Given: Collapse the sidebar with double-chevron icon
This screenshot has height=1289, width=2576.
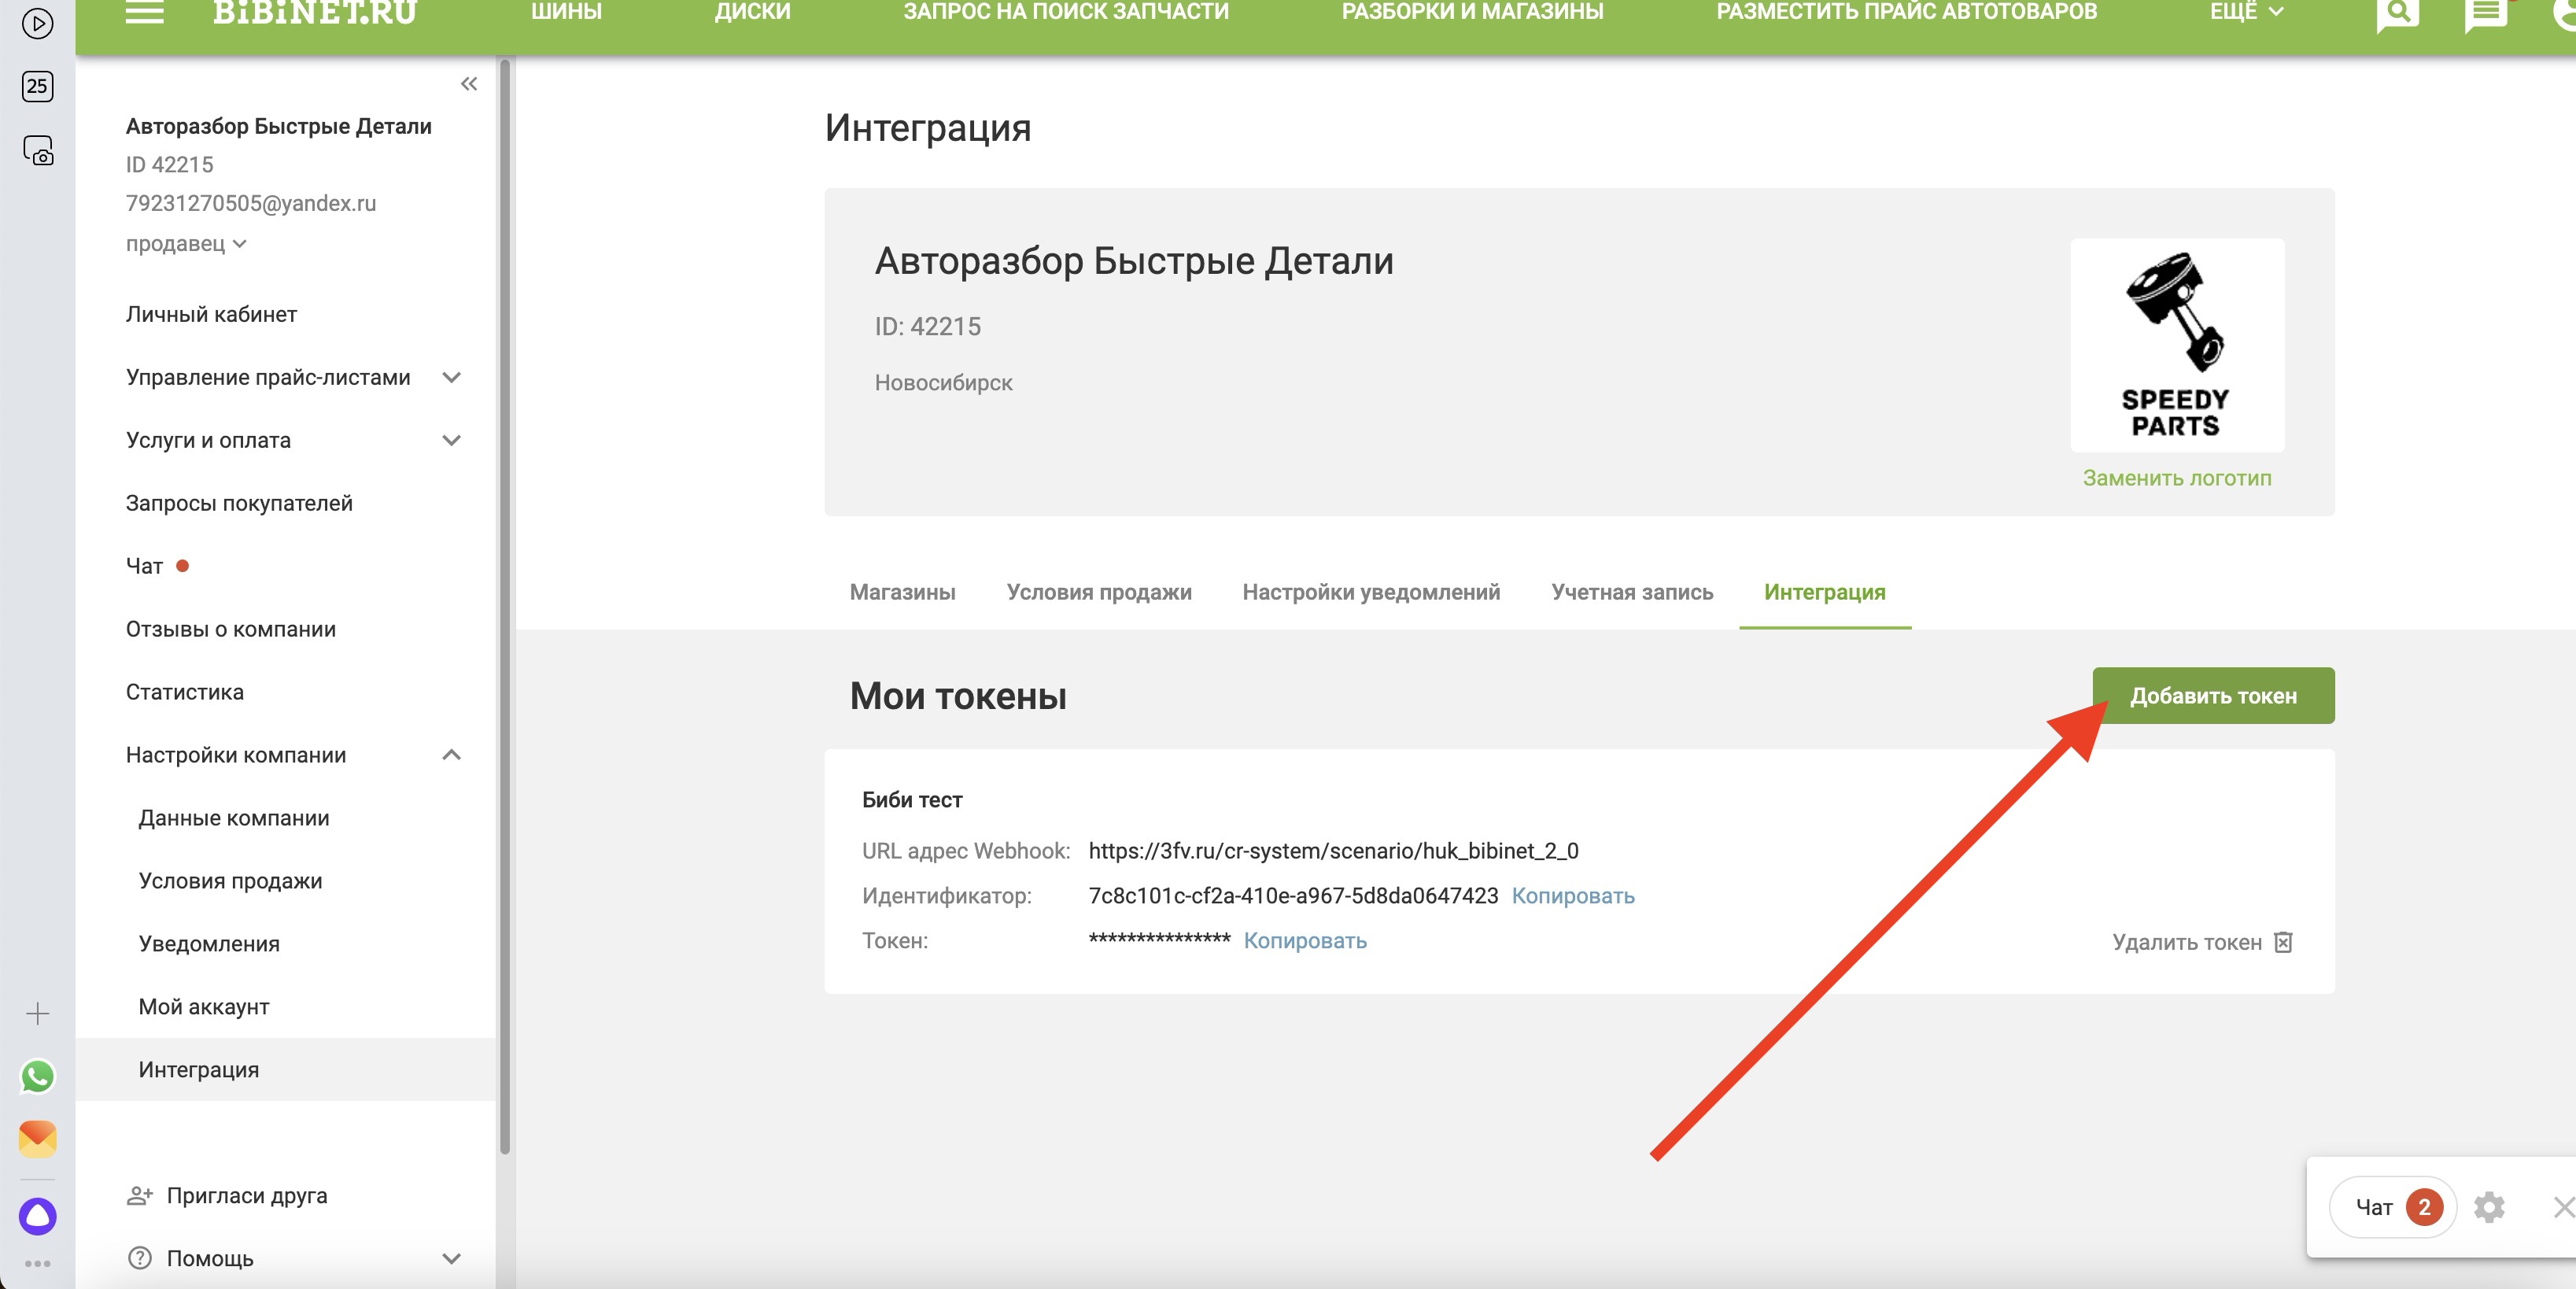Looking at the screenshot, I should 469,84.
